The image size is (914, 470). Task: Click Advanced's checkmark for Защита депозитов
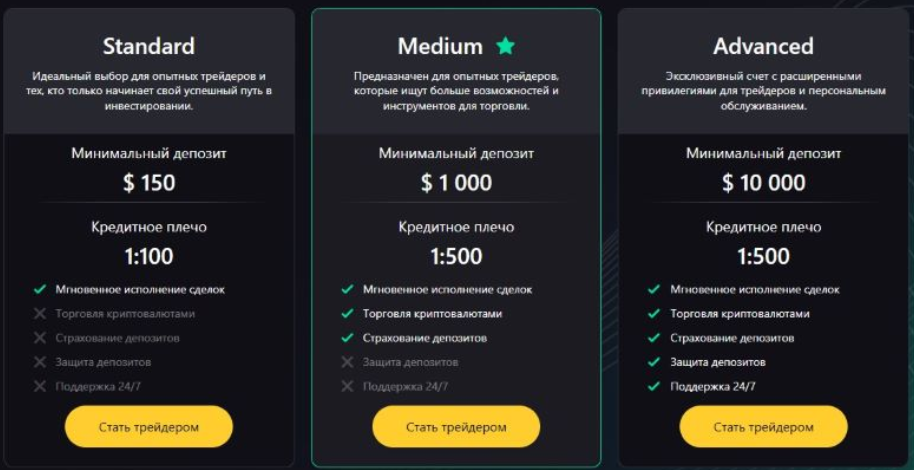coord(654,362)
